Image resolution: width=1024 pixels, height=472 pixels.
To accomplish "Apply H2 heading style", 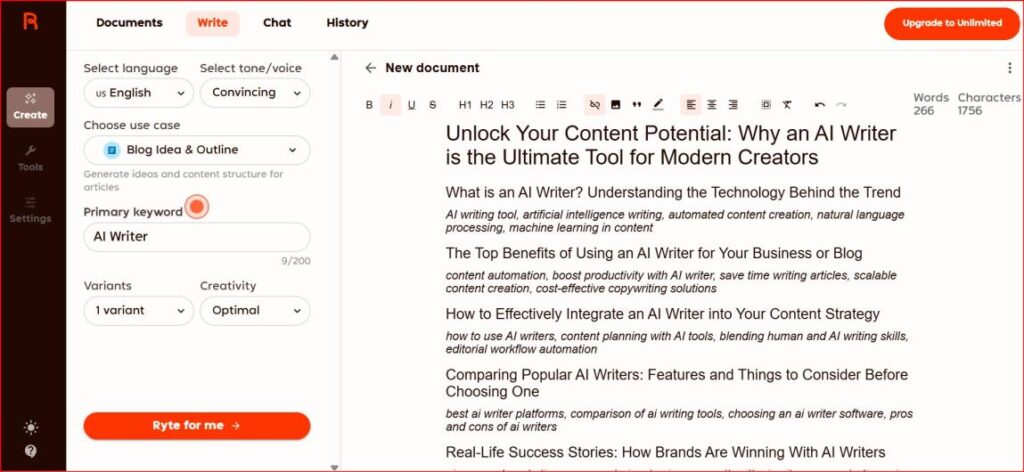I will tap(487, 104).
